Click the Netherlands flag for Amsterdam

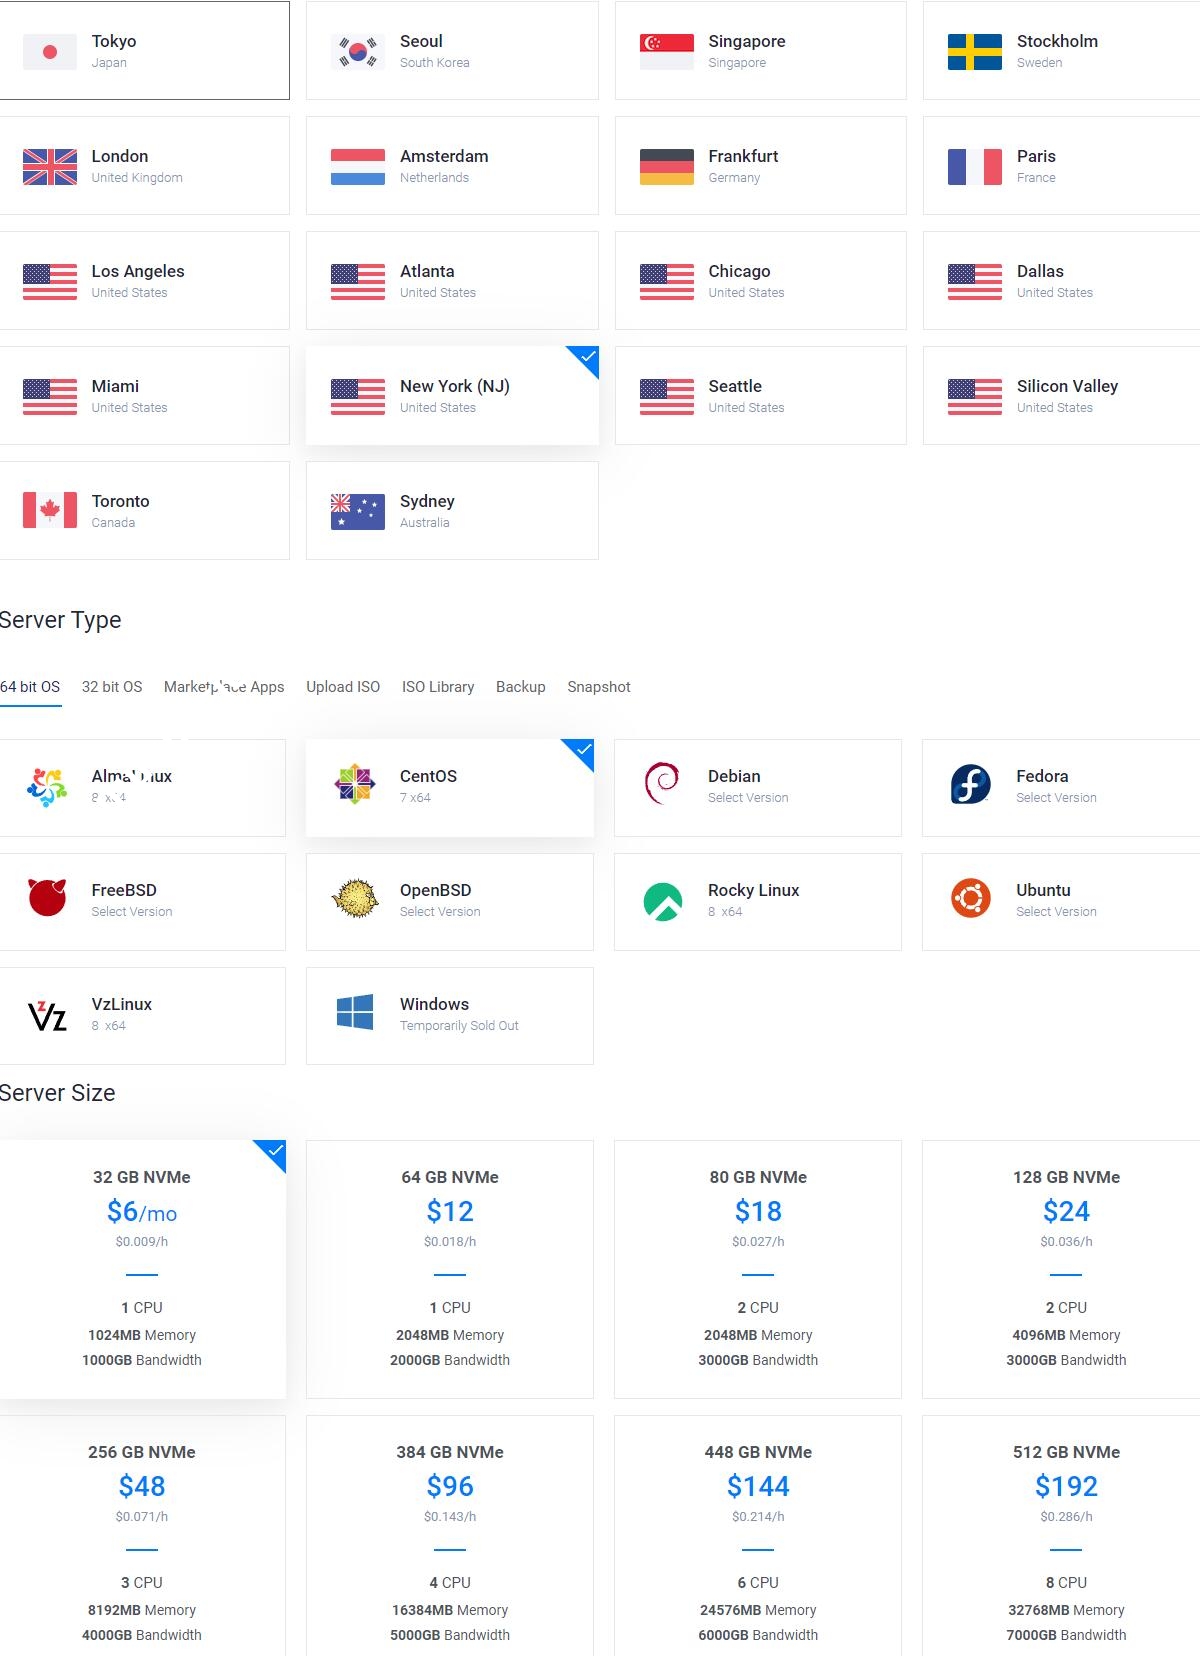click(x=358, y=167)
